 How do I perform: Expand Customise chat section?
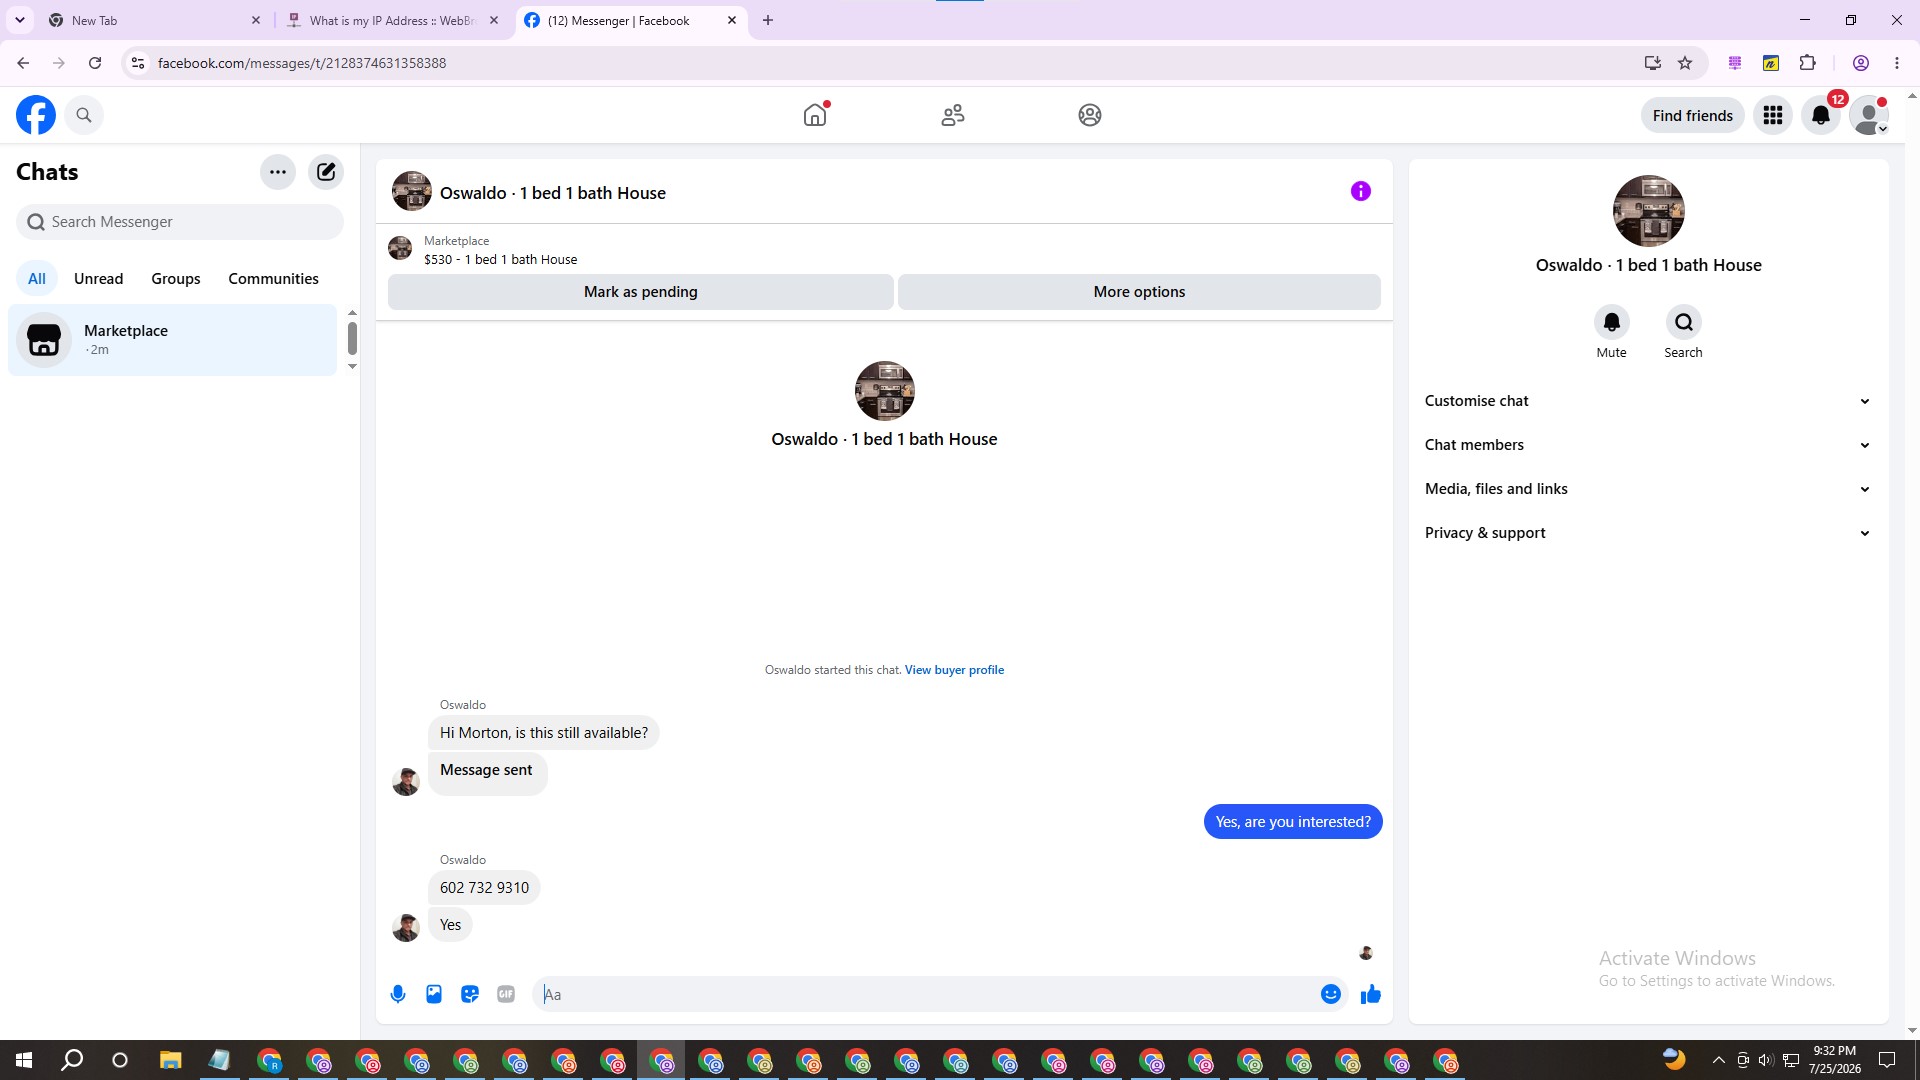(x=1648, y=401)
